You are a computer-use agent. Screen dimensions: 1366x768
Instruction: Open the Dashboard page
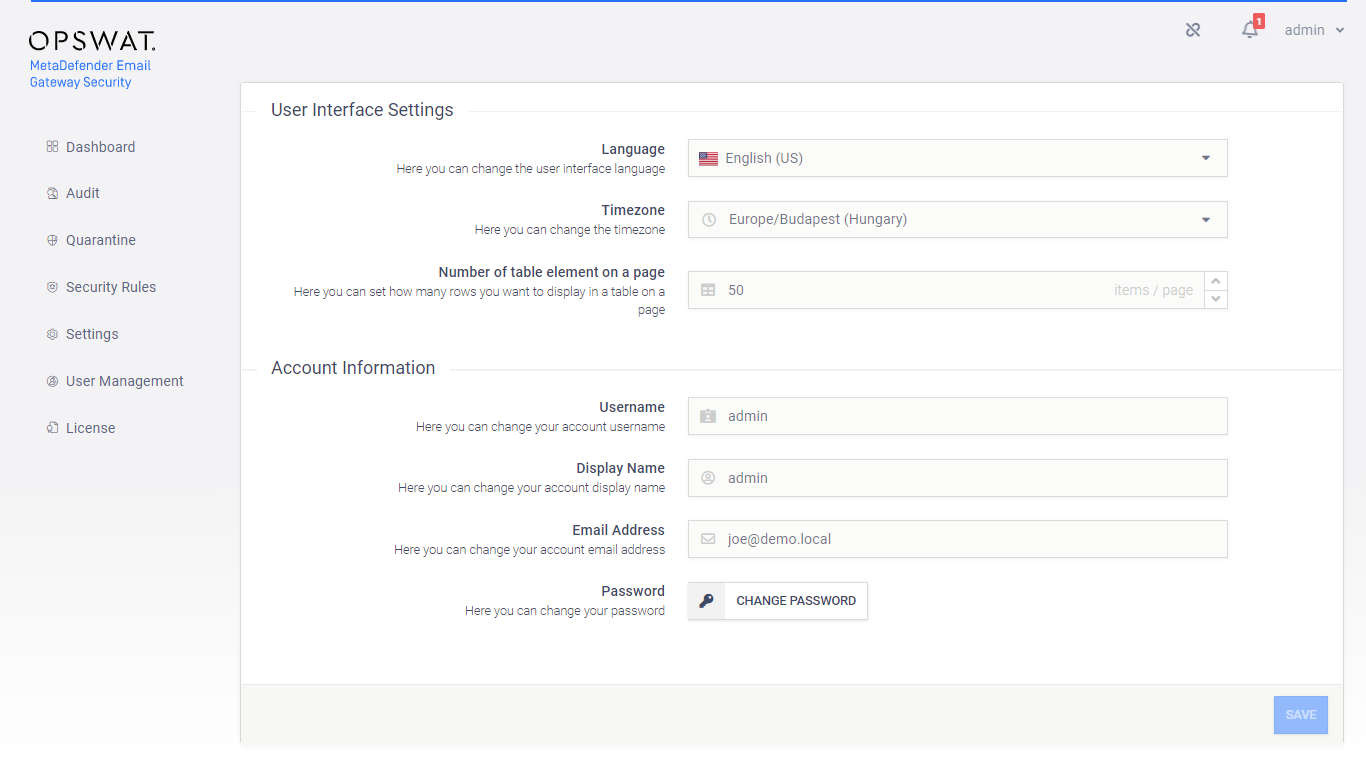[100, 147]
